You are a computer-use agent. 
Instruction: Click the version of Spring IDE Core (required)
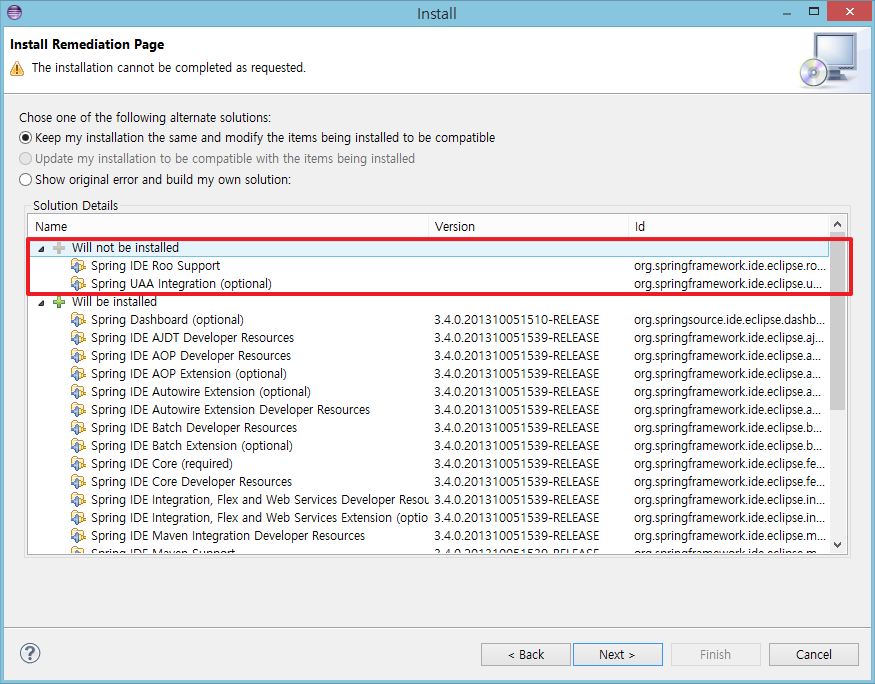click(517, 464)
